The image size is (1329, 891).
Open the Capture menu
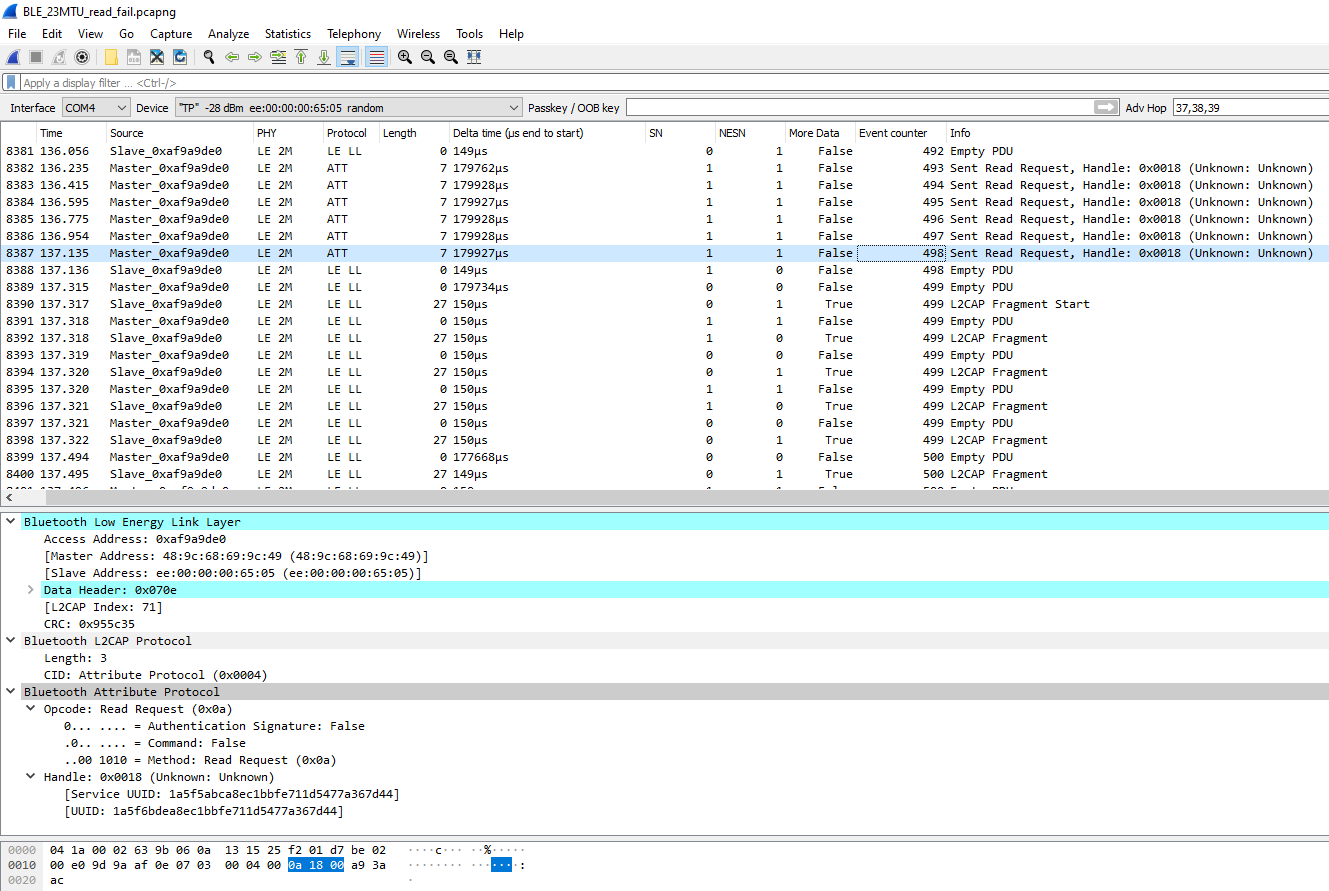[x=171, y=34]
